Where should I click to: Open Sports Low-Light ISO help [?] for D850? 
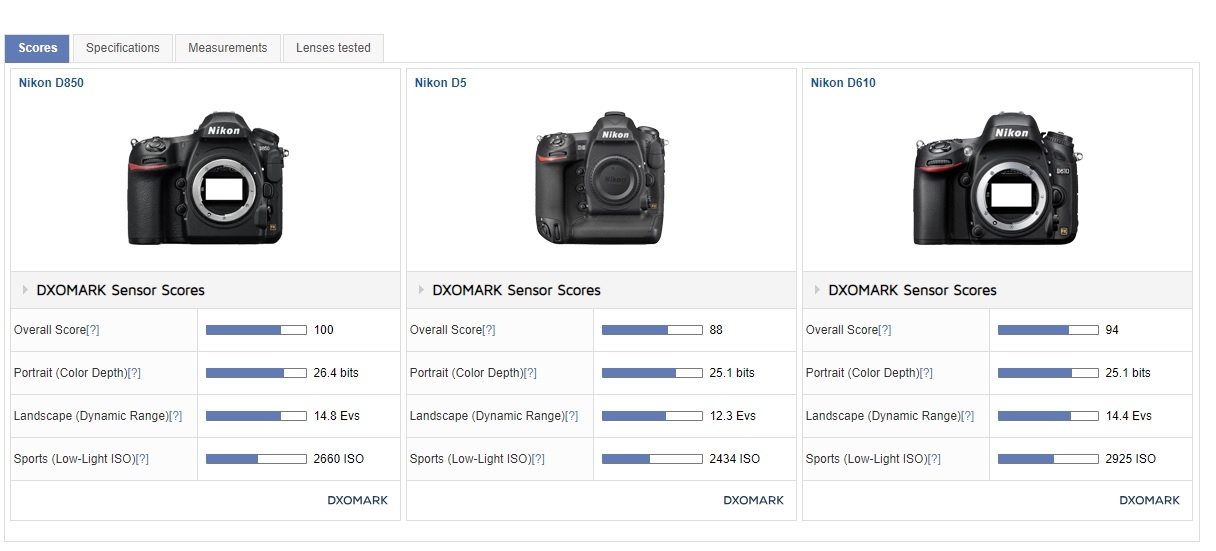coord(142,459)
